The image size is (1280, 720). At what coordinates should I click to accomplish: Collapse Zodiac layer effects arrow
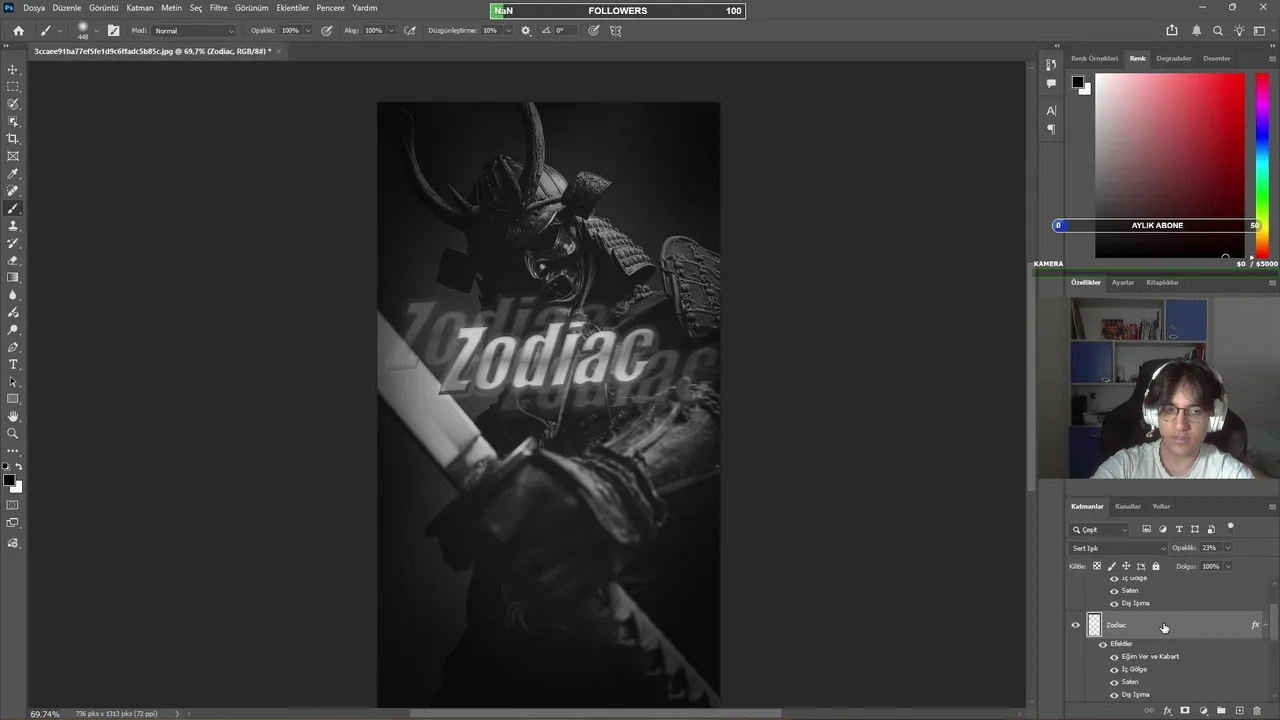1266,625
